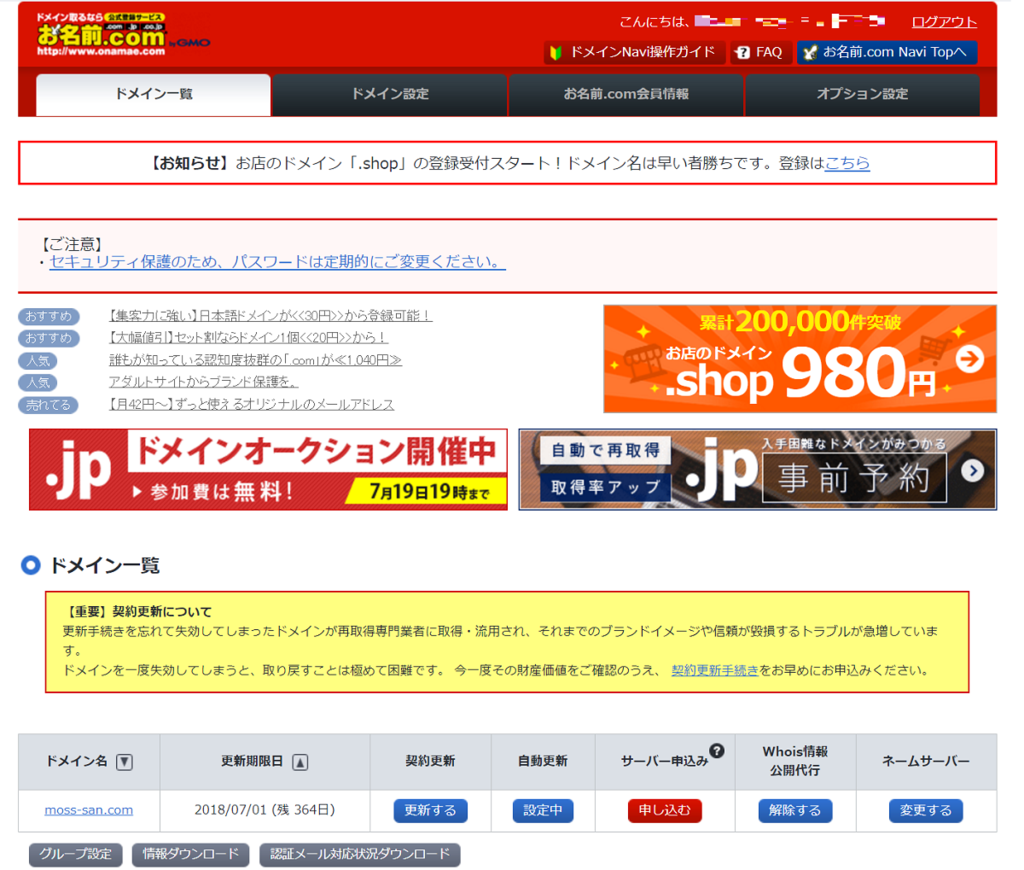Click the 自動更新 column header

(x=543, y=762)
